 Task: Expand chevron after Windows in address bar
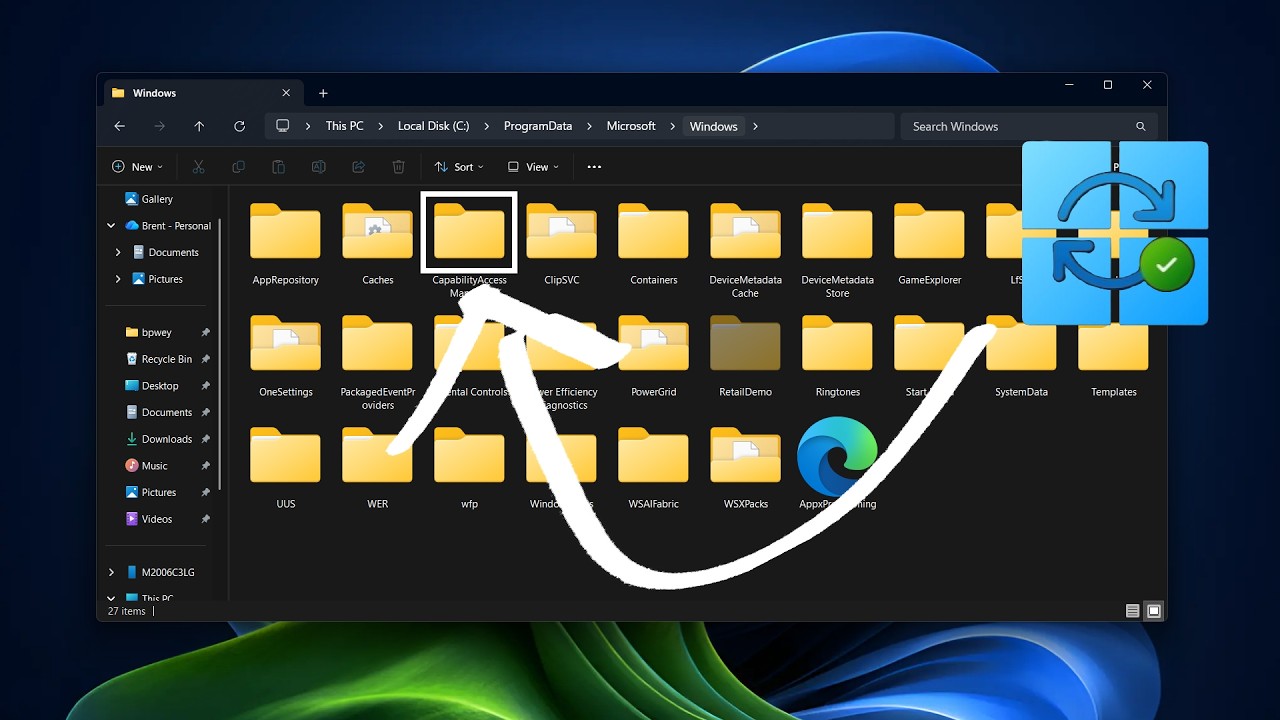coord(755,126)
